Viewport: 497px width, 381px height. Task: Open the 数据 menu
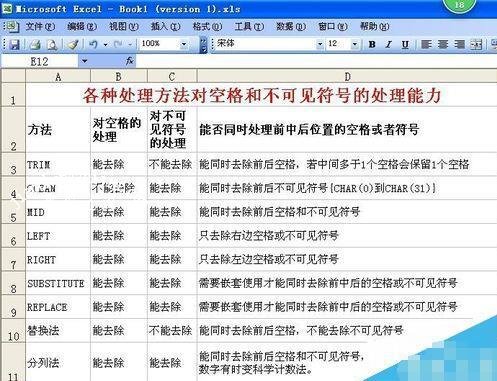click(291, 26)
